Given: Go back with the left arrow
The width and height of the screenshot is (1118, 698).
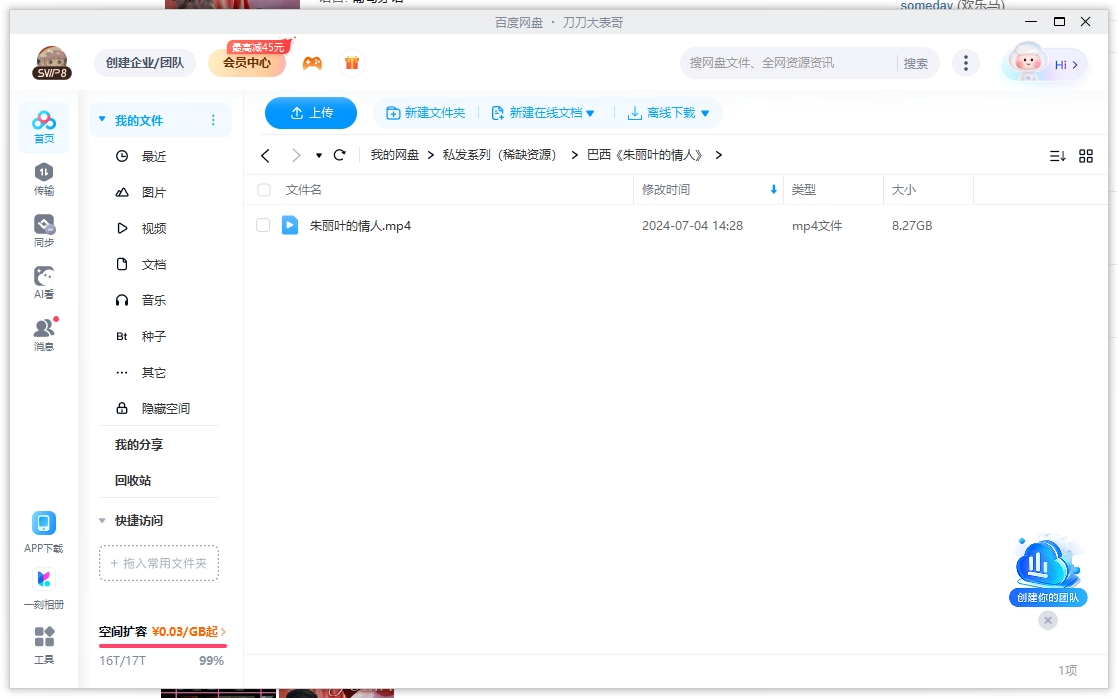Looking at the screenshot, I should [x=265, y=155].
